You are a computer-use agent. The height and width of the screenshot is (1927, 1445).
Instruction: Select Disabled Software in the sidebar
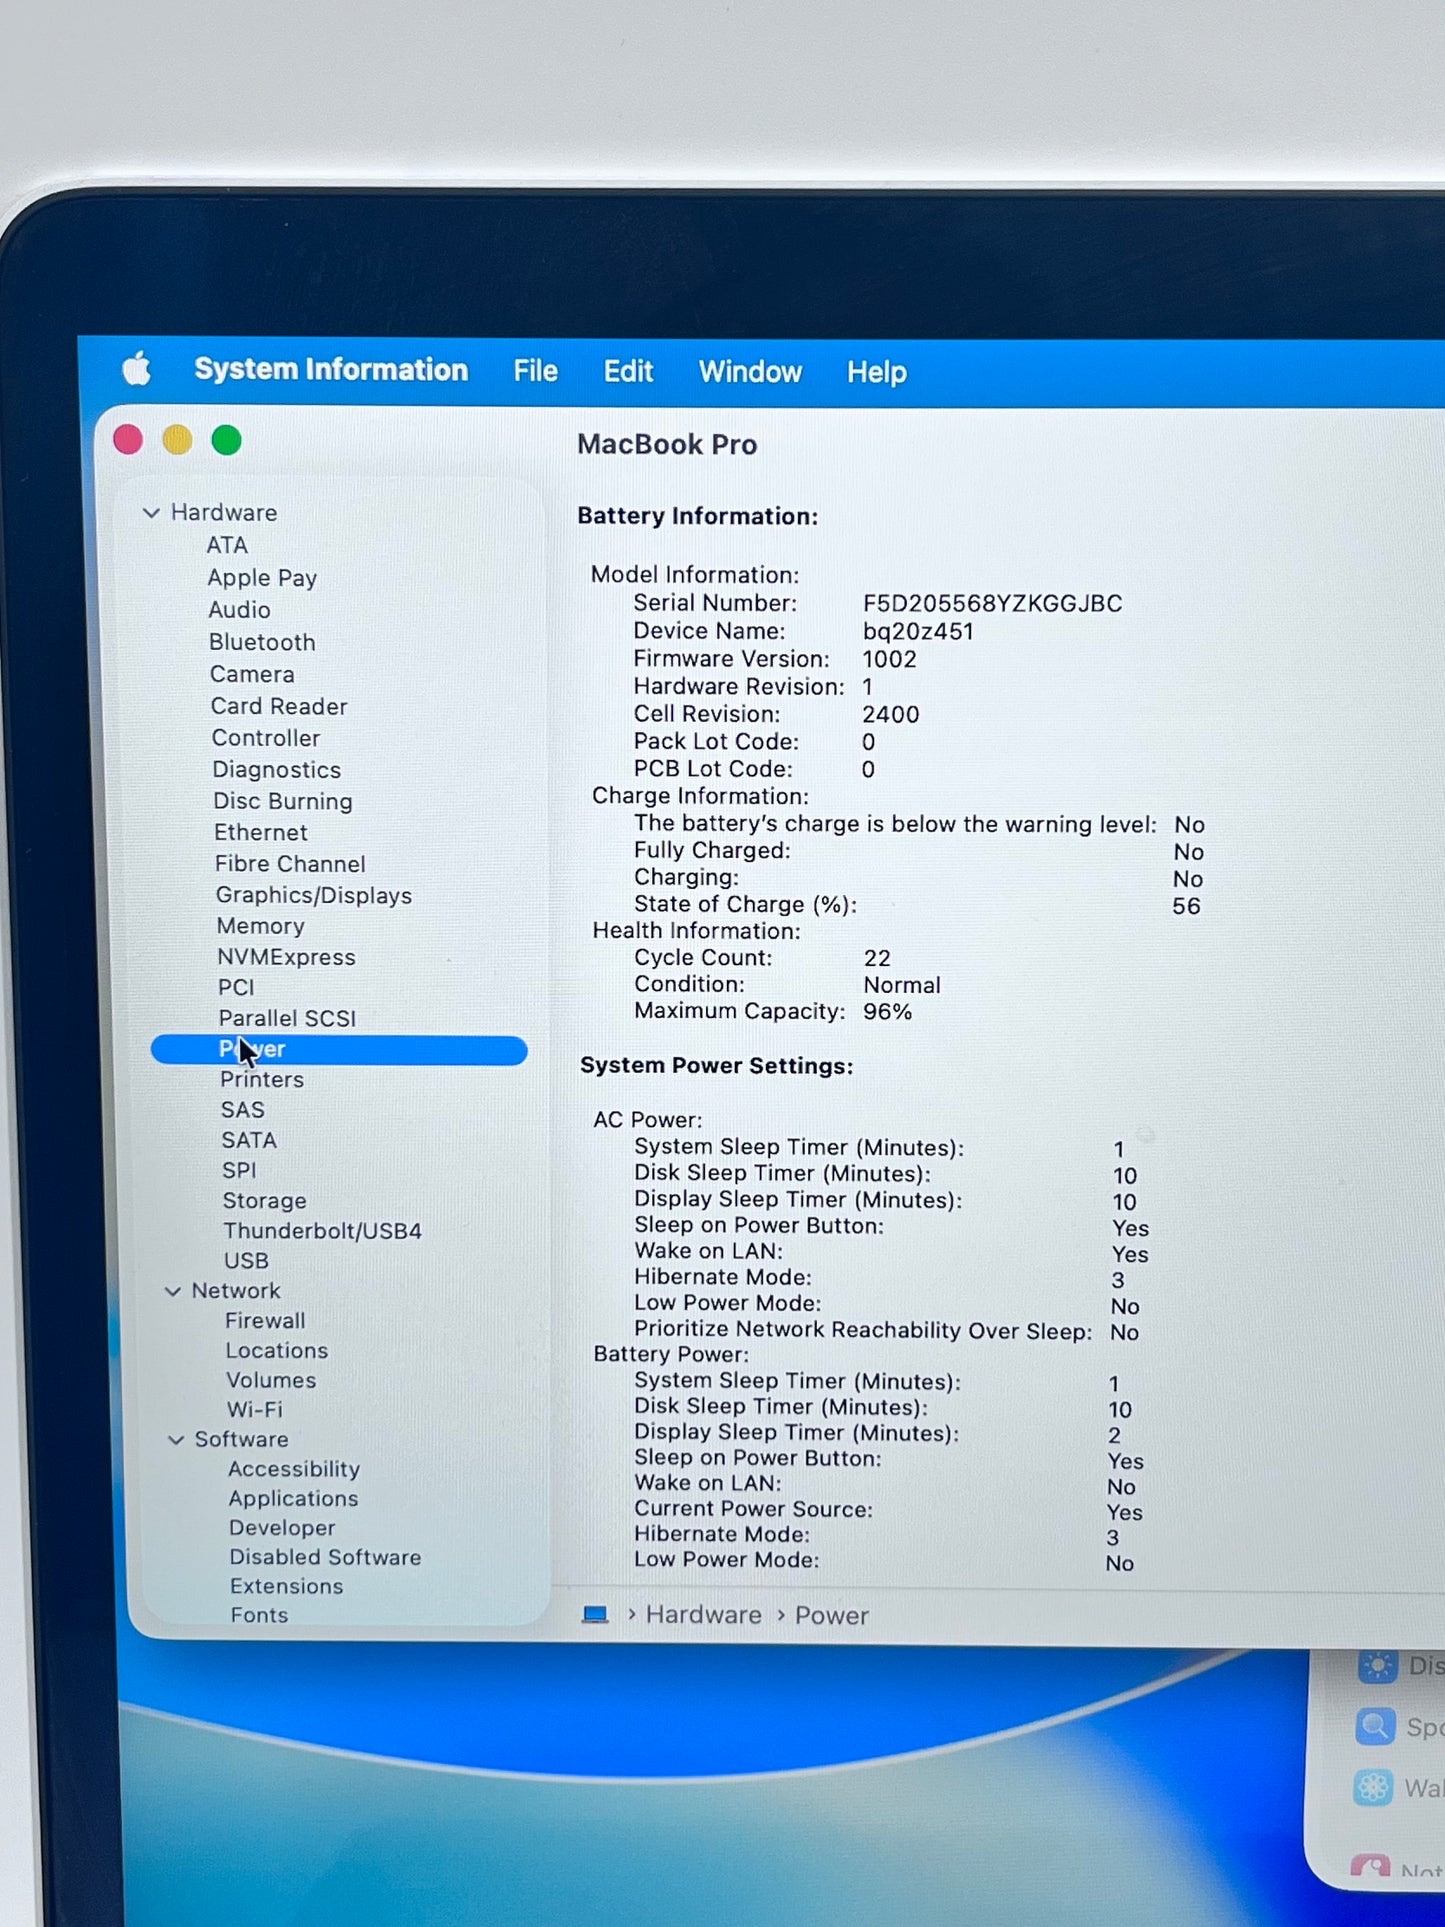click(325, 1557)
